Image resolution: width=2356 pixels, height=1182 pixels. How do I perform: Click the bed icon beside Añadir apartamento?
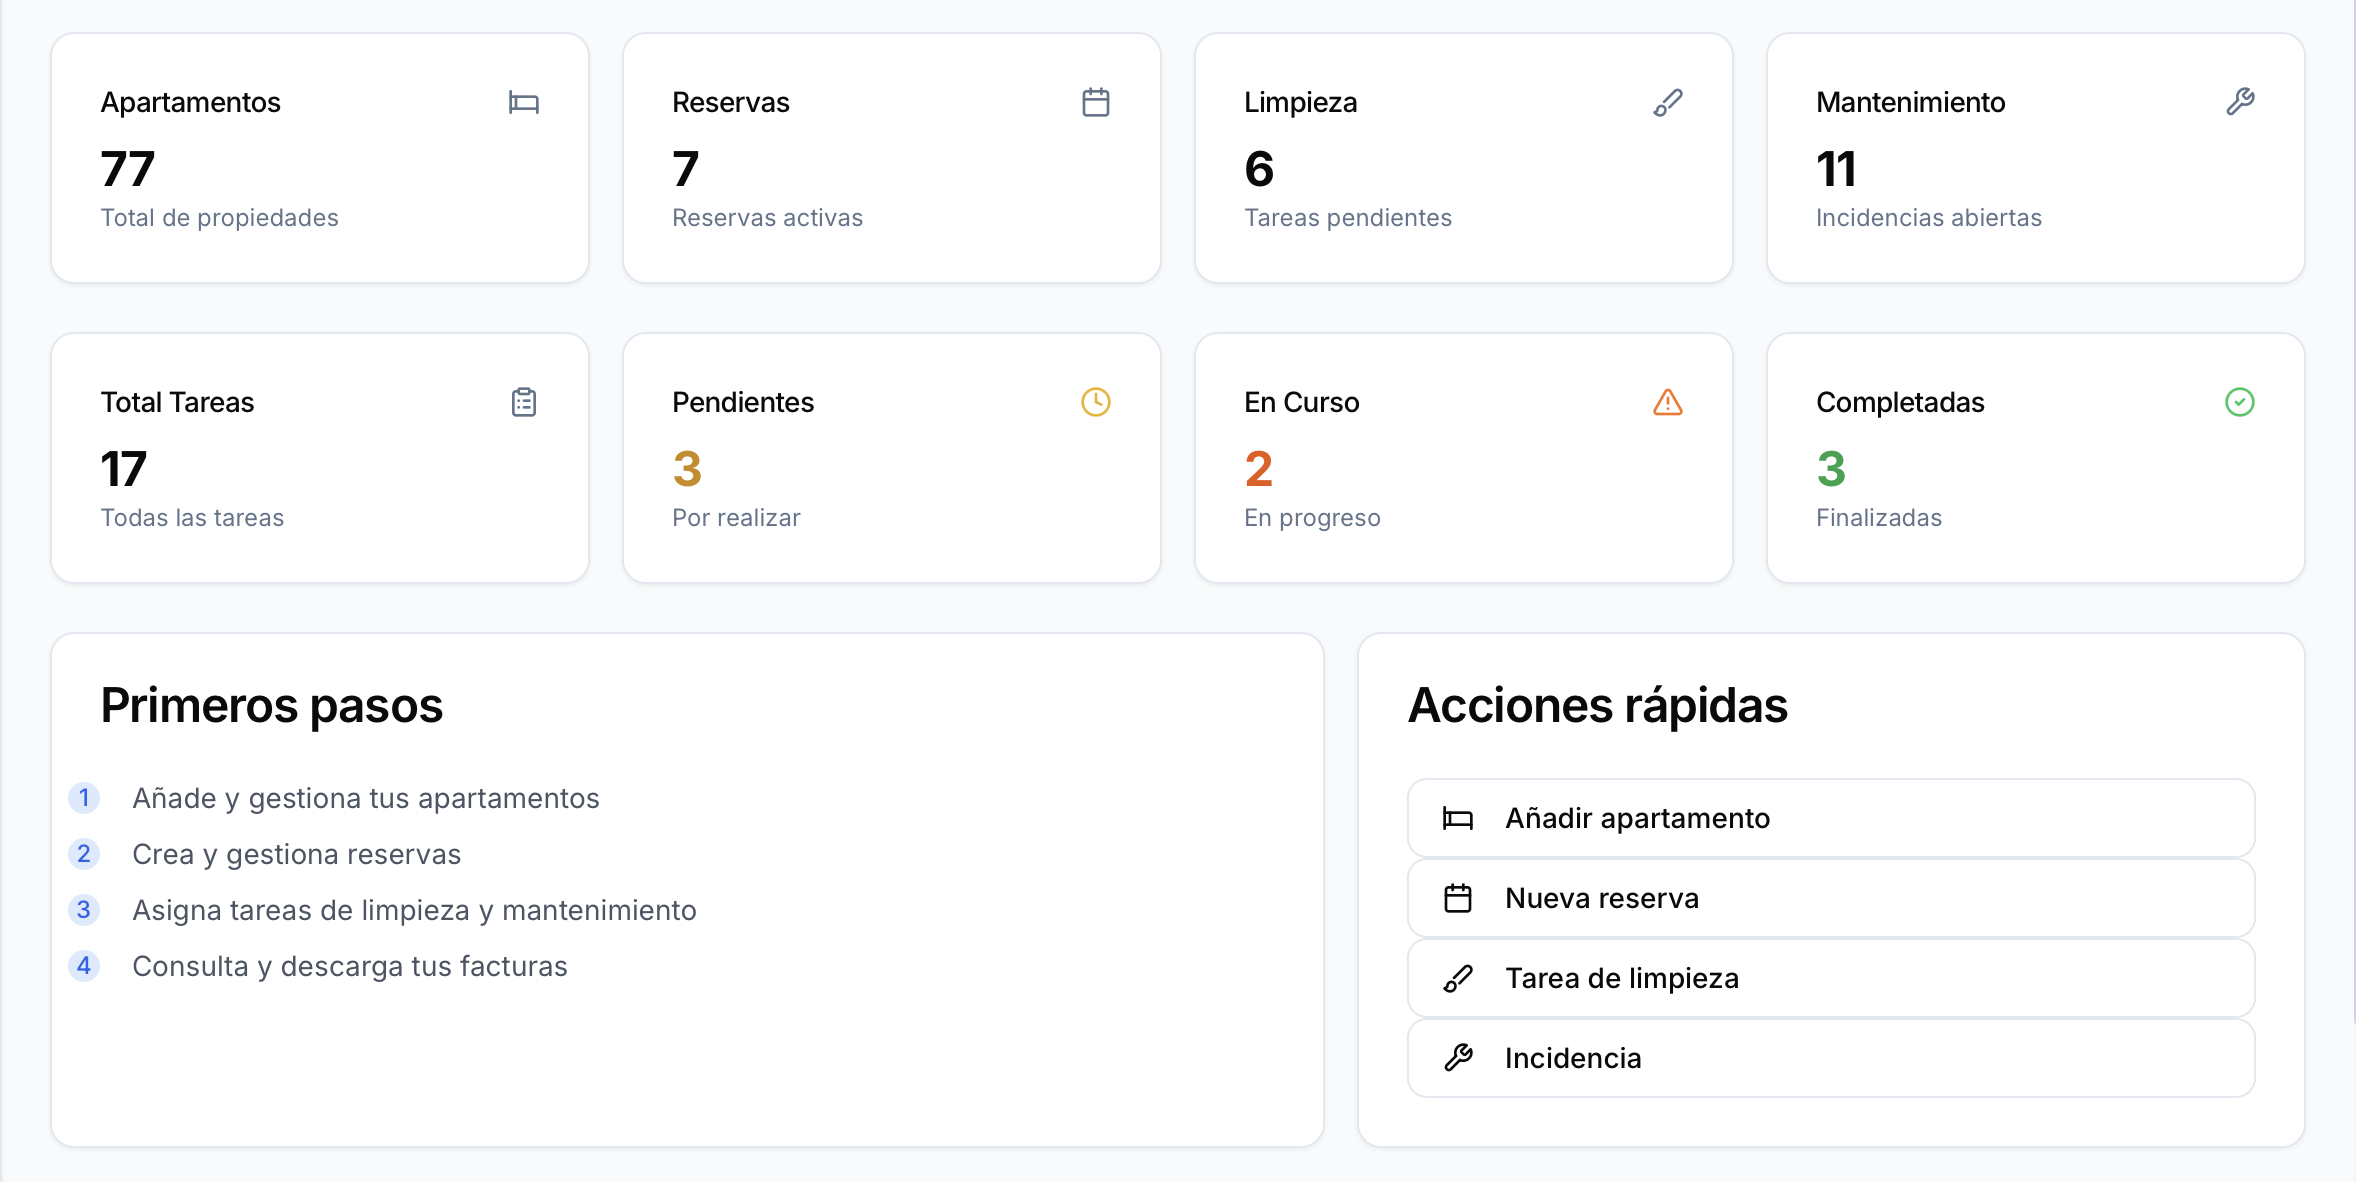[1458, 819]
